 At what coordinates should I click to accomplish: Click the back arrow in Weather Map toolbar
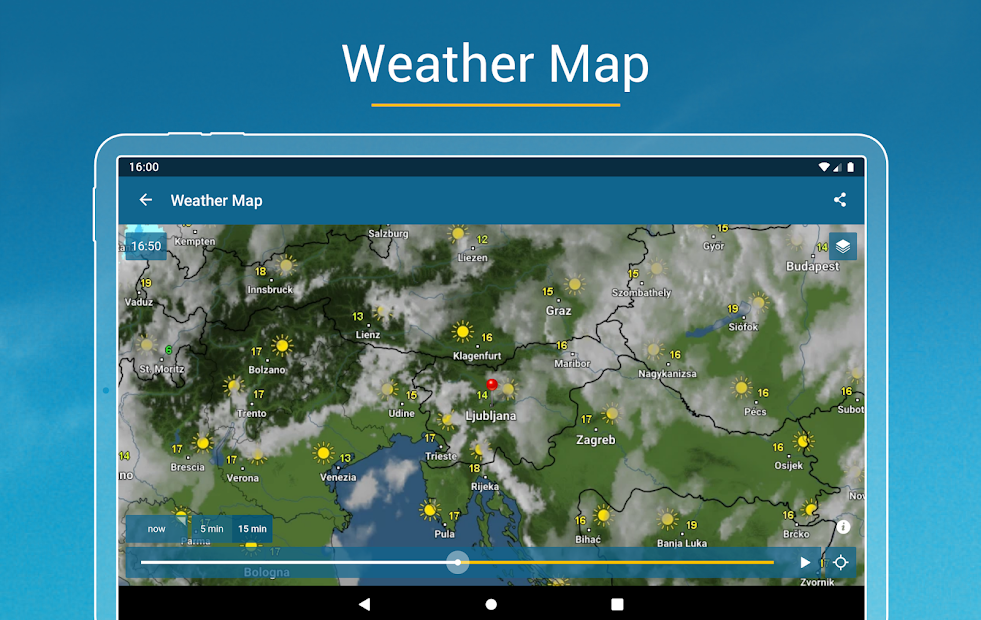(145, 200)
